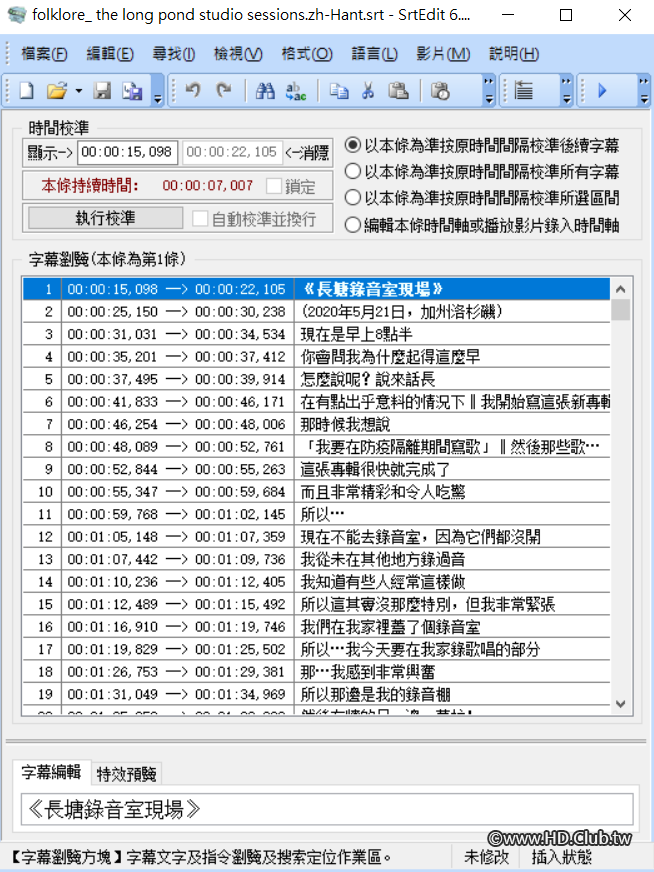Open Replace using the ab-ac icon
The height and width of the screenshot is (872, 654).
(295, 91)
